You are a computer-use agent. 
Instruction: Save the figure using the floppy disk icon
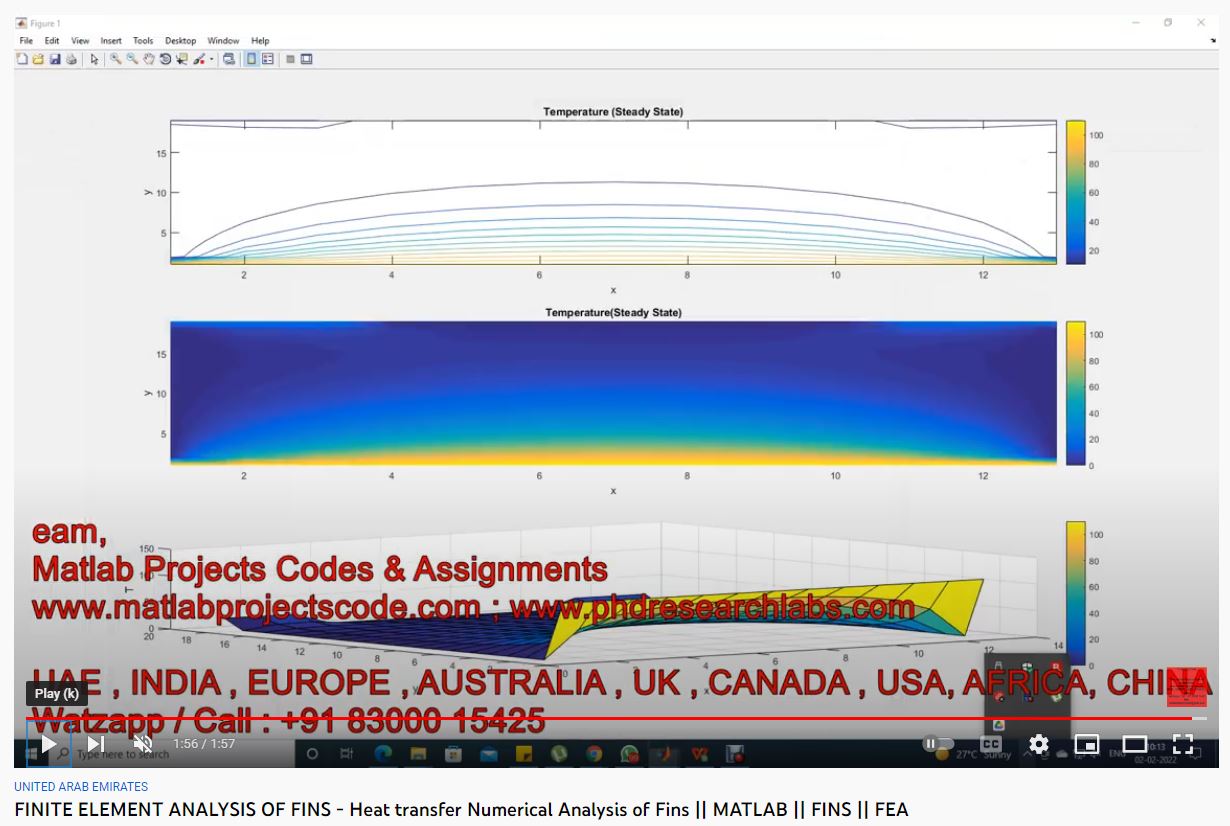tap(55, 59)
